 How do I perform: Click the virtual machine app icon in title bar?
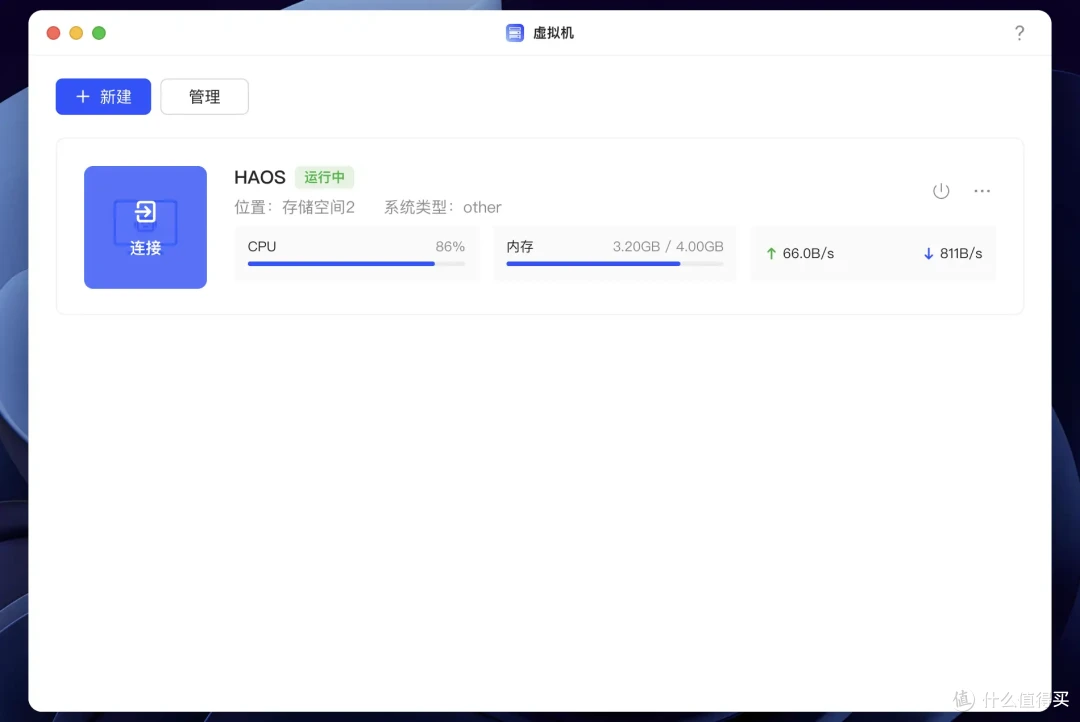point(515,33)
